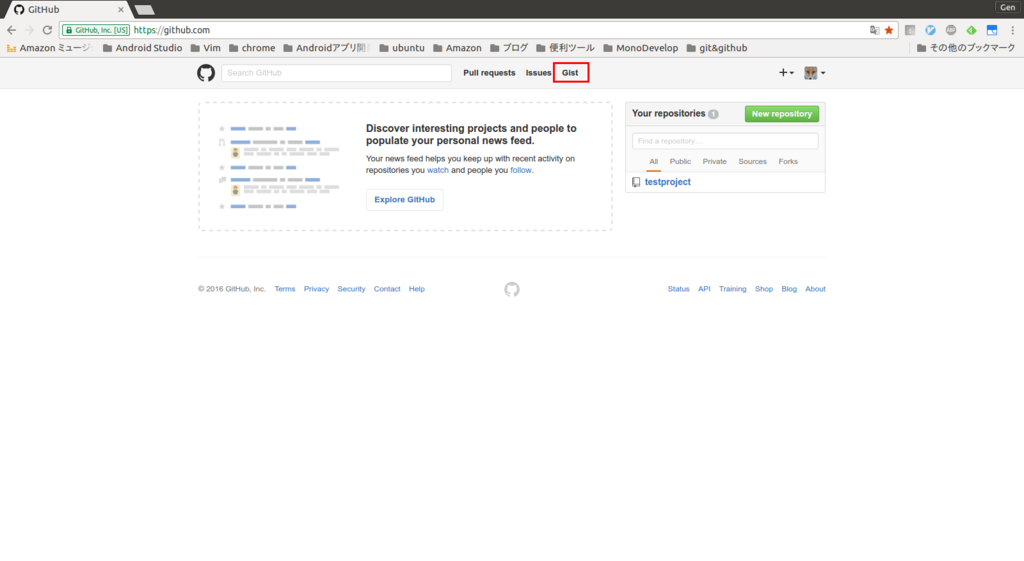Screen dimensions: 1024x561
Task: Select the Public repositories filter tab
Action: 680,161
